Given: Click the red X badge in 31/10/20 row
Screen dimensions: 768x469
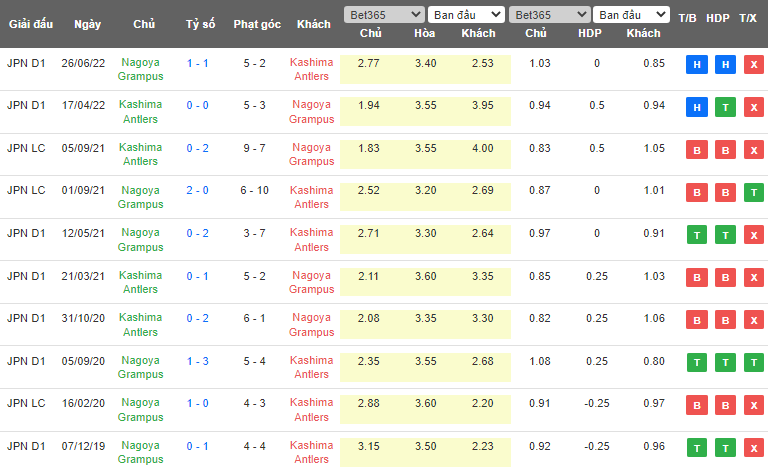Looking at the screenshot, I should tap(754, 320).
